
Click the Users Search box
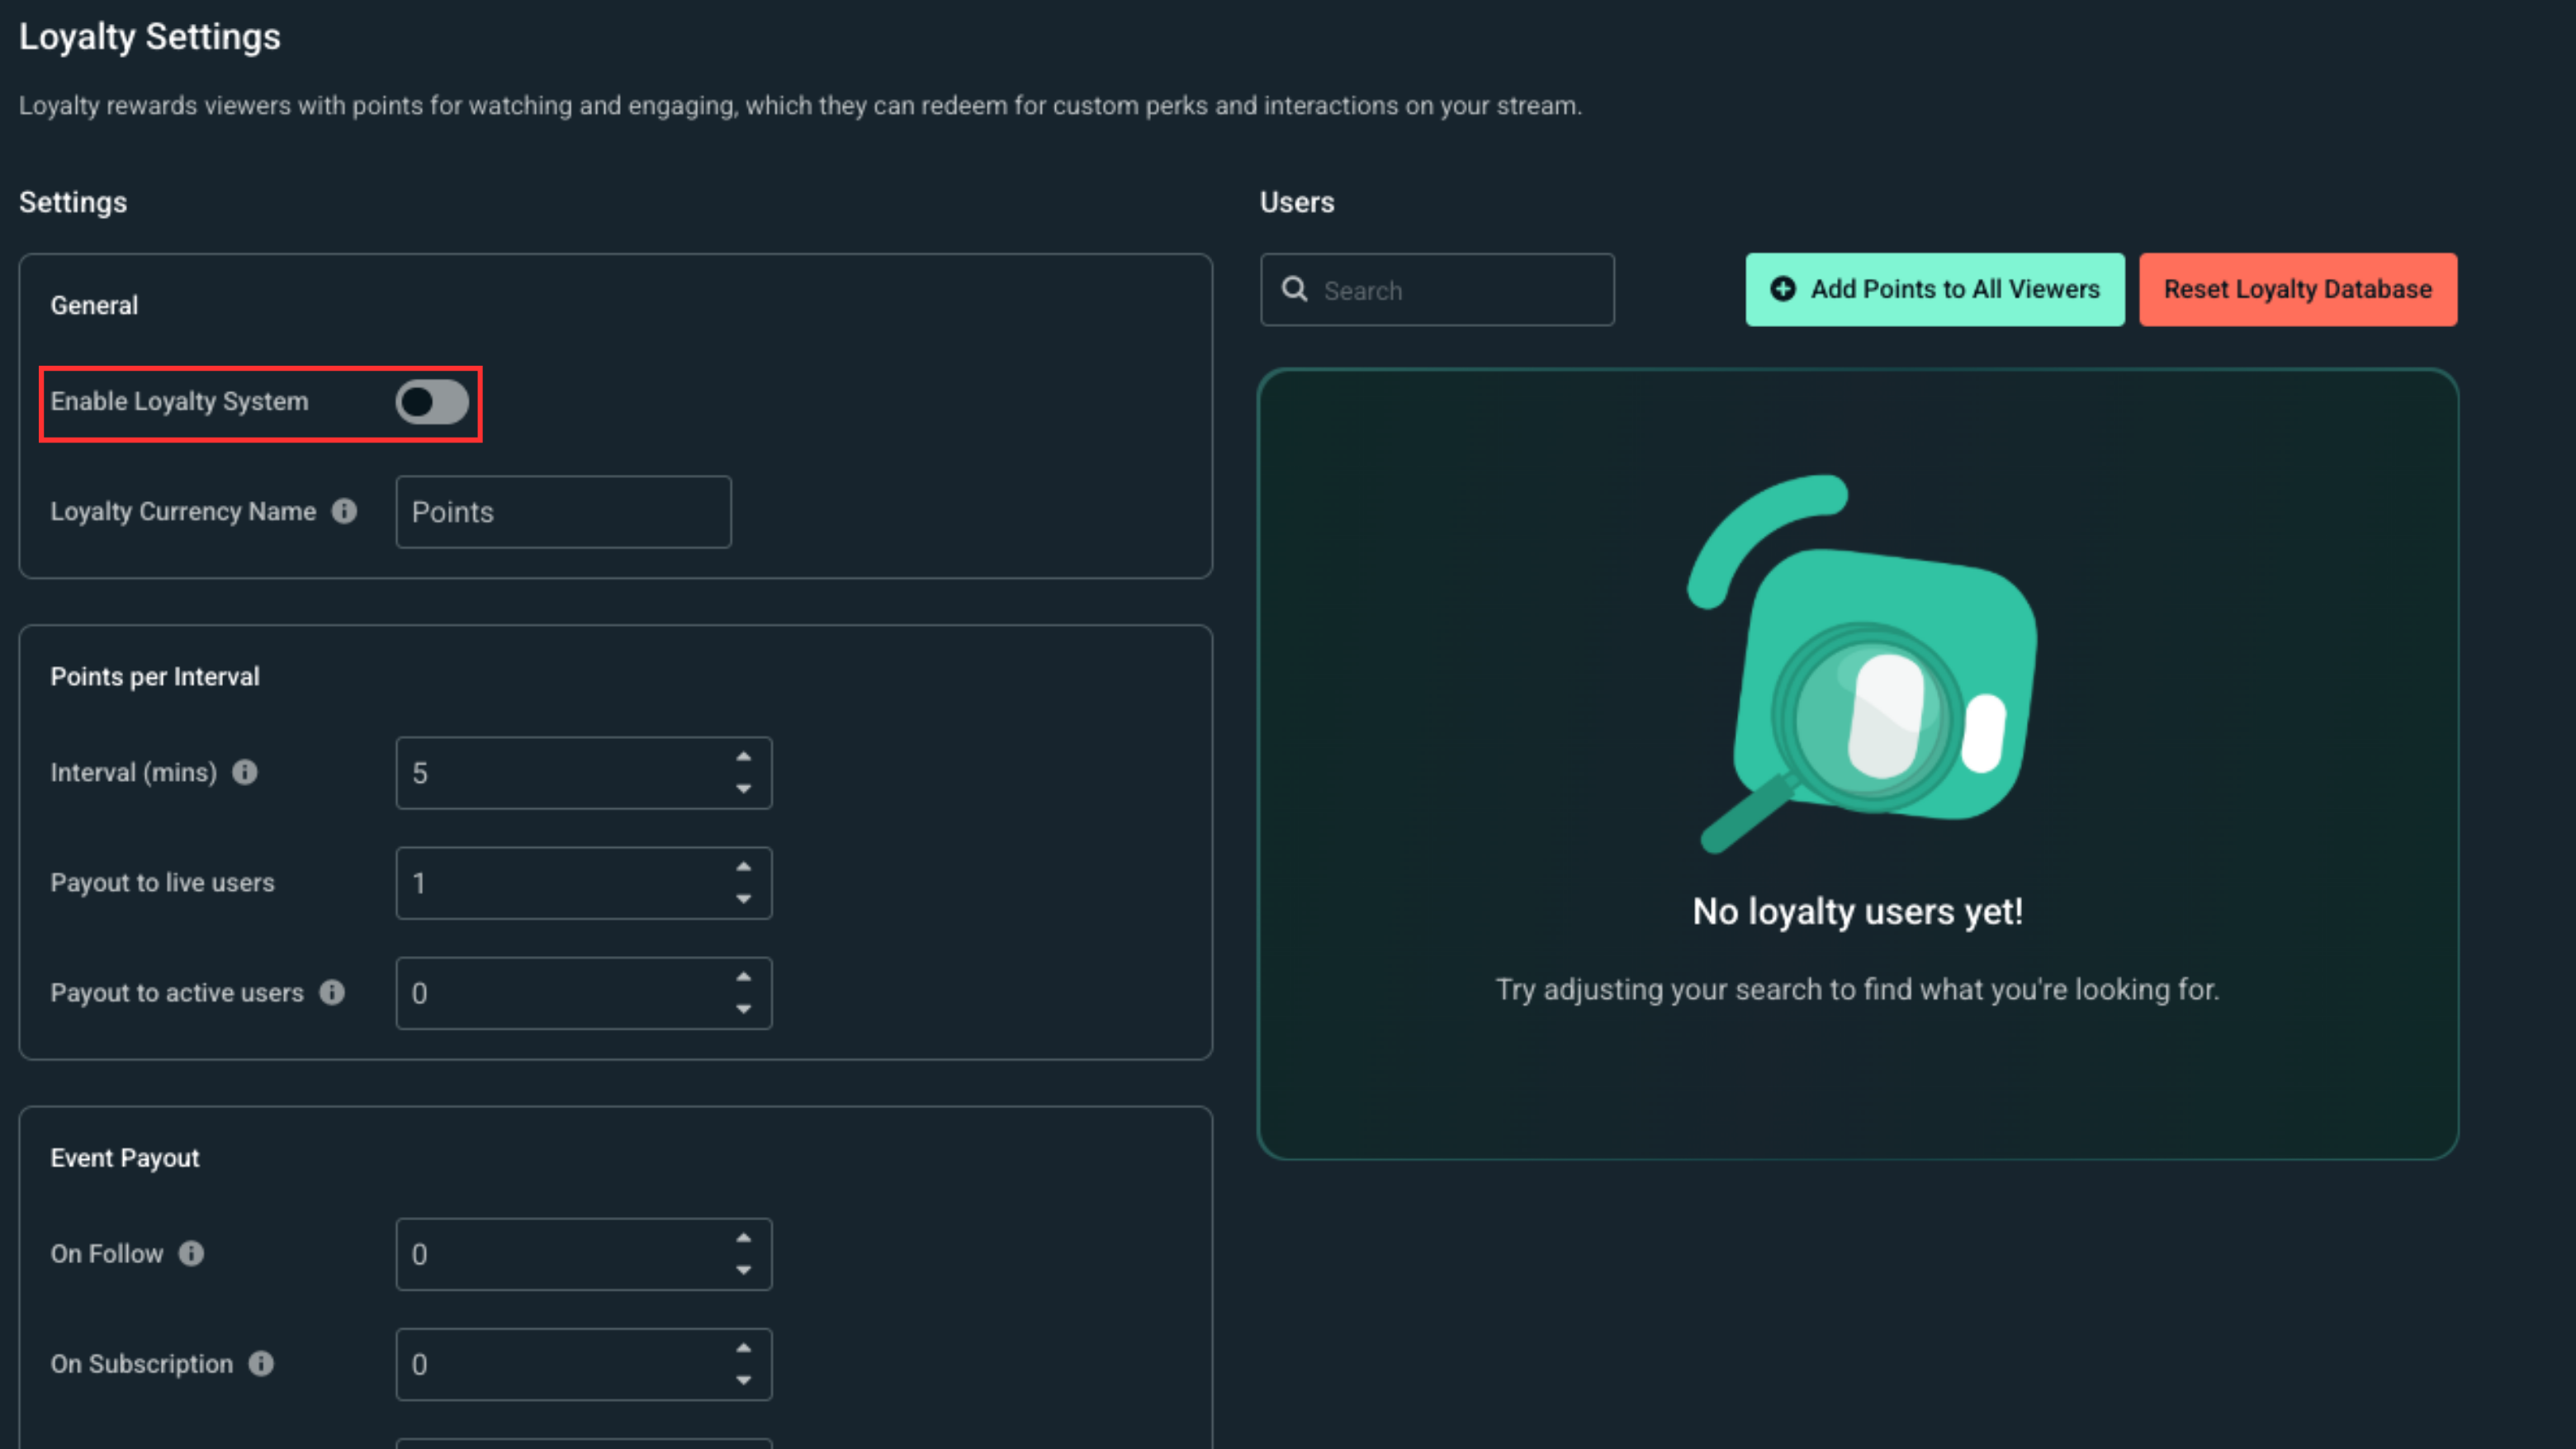coord(1437,290)
